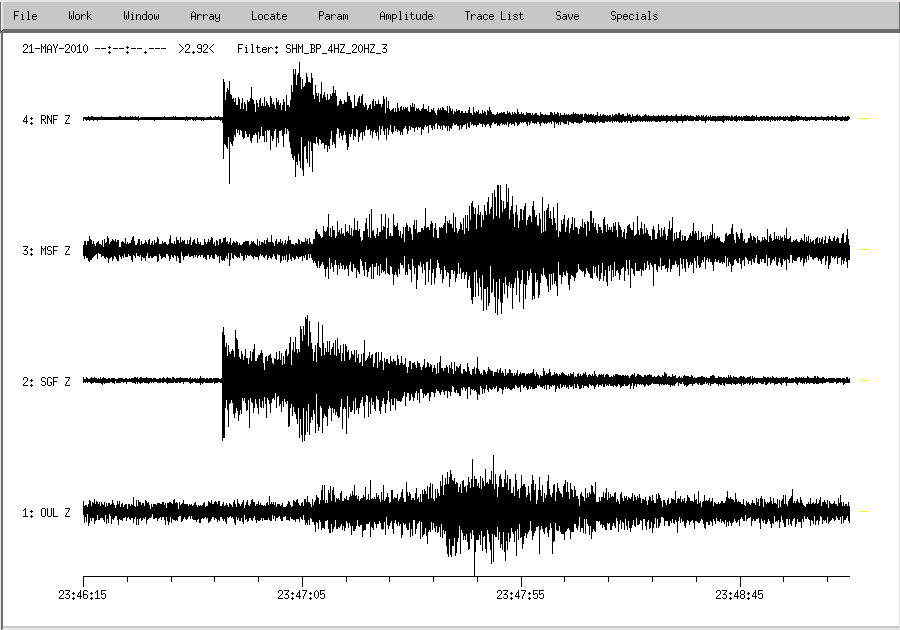Click the Filter SHM_BP_4HZ_20HZ_3 text
The height and width of the screenshot is (630, 900).
coord(312,49)
